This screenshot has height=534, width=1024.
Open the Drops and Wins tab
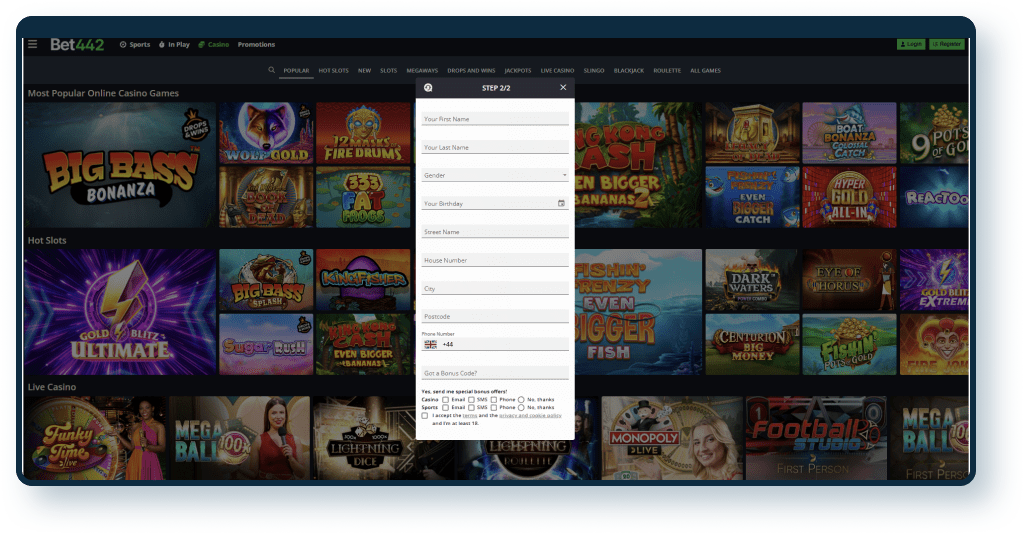tap(471, 71)
